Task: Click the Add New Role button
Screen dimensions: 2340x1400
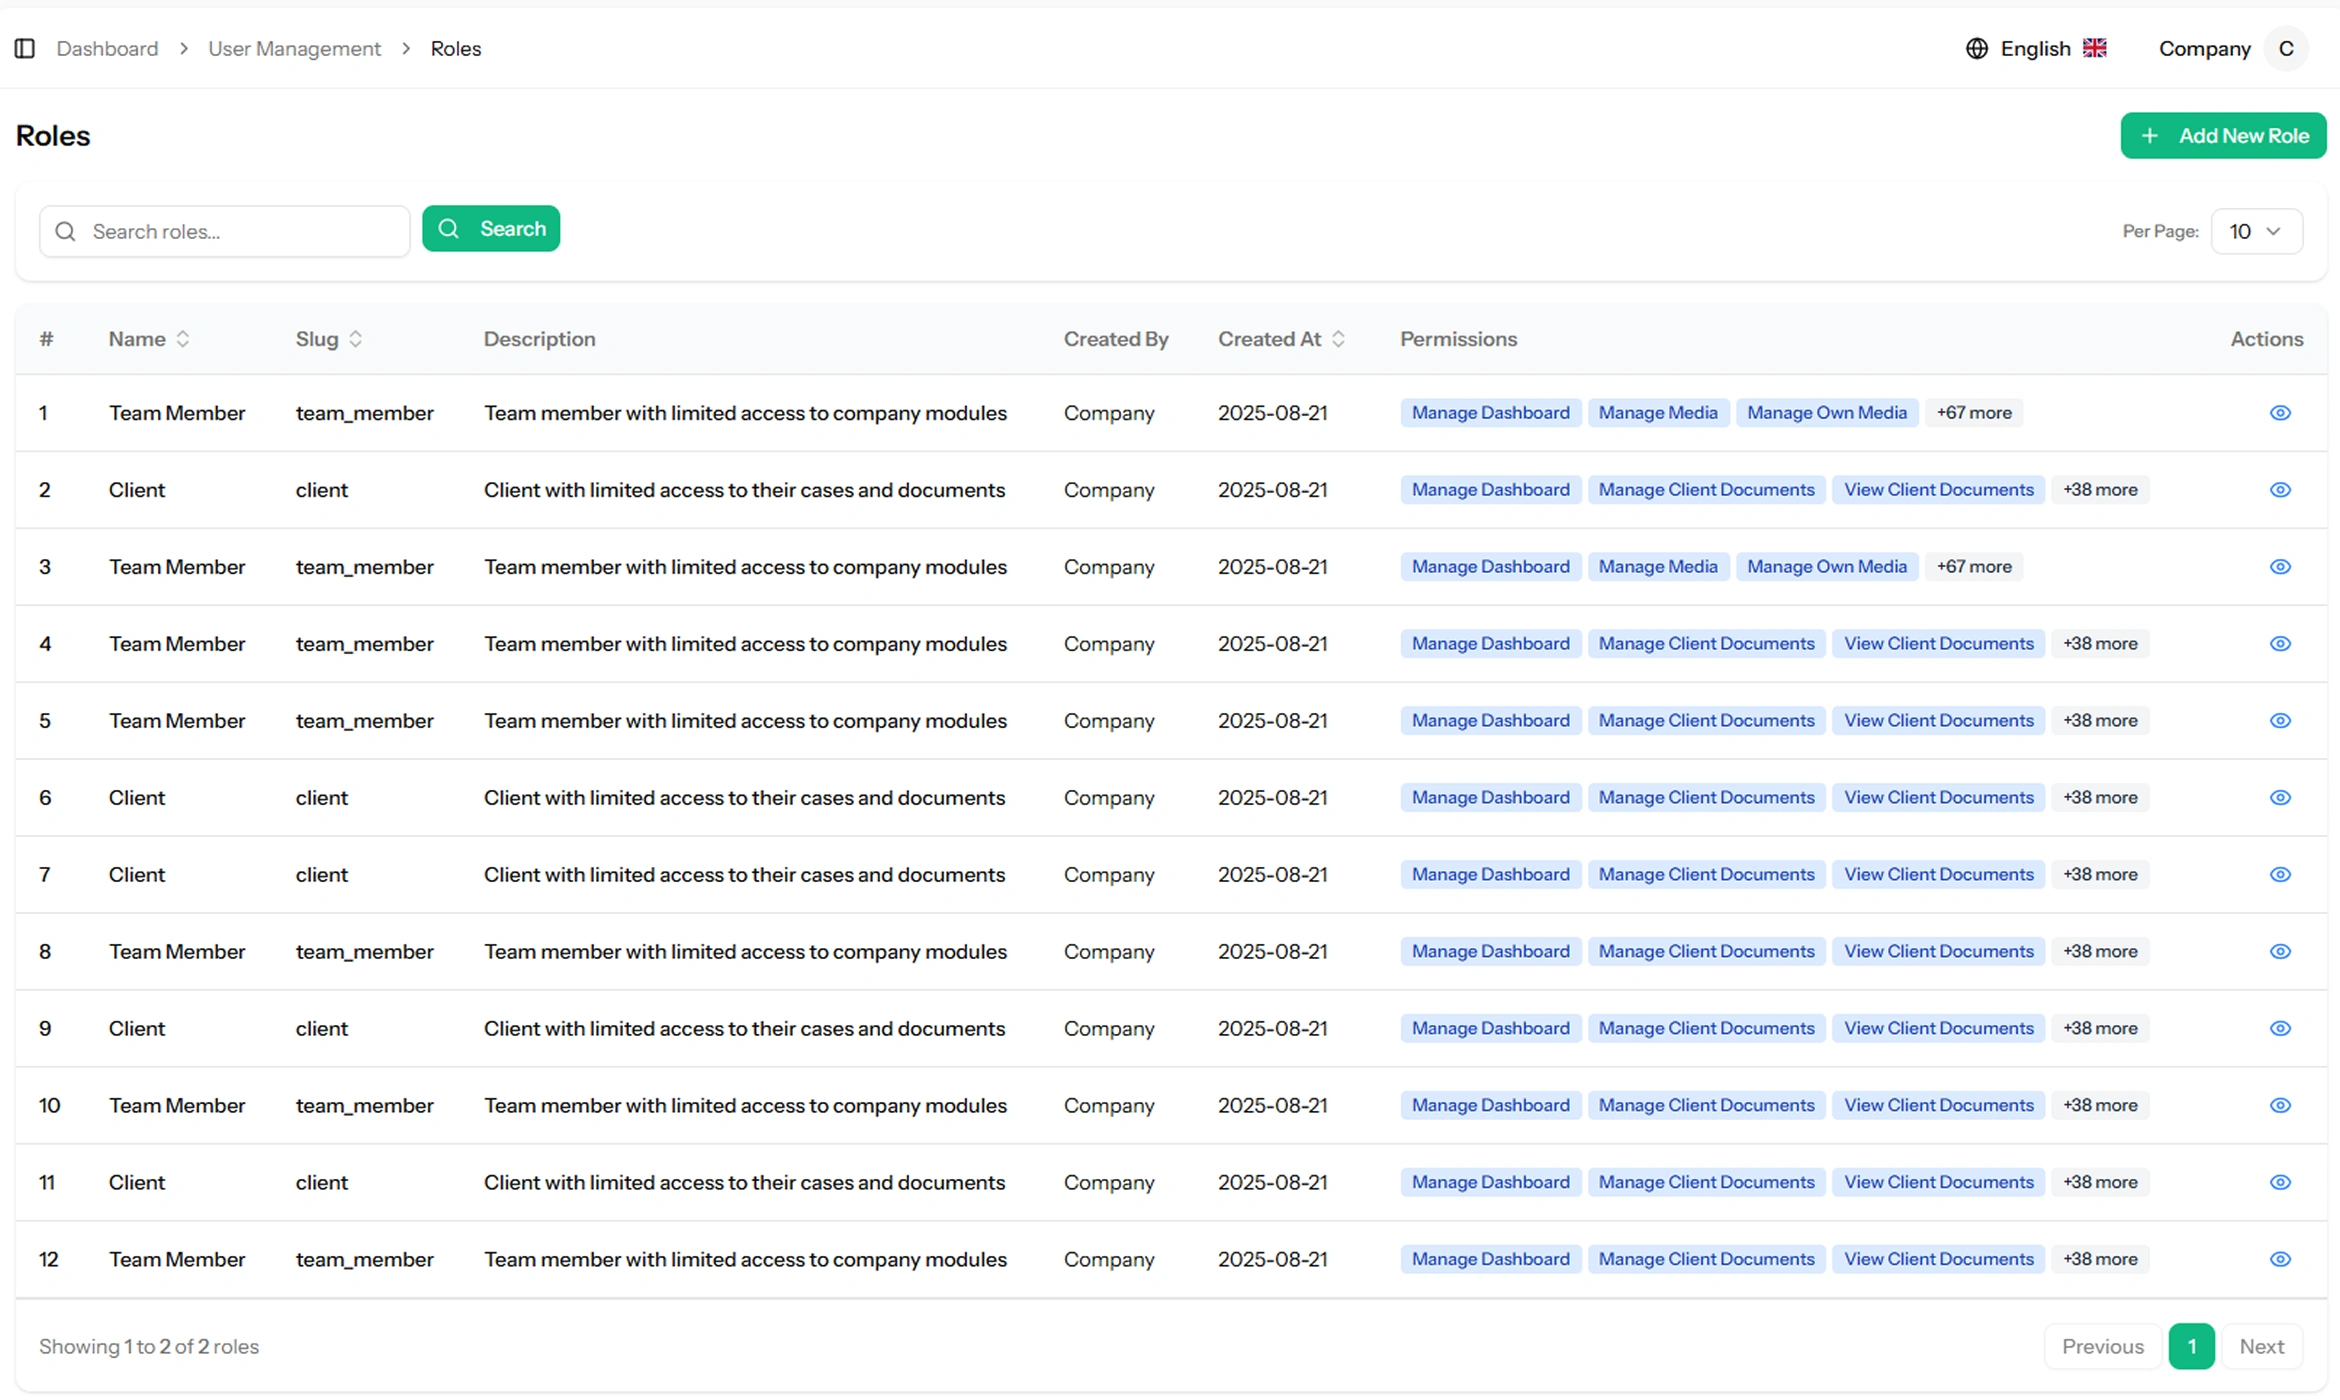Action: pos(2222,136)
